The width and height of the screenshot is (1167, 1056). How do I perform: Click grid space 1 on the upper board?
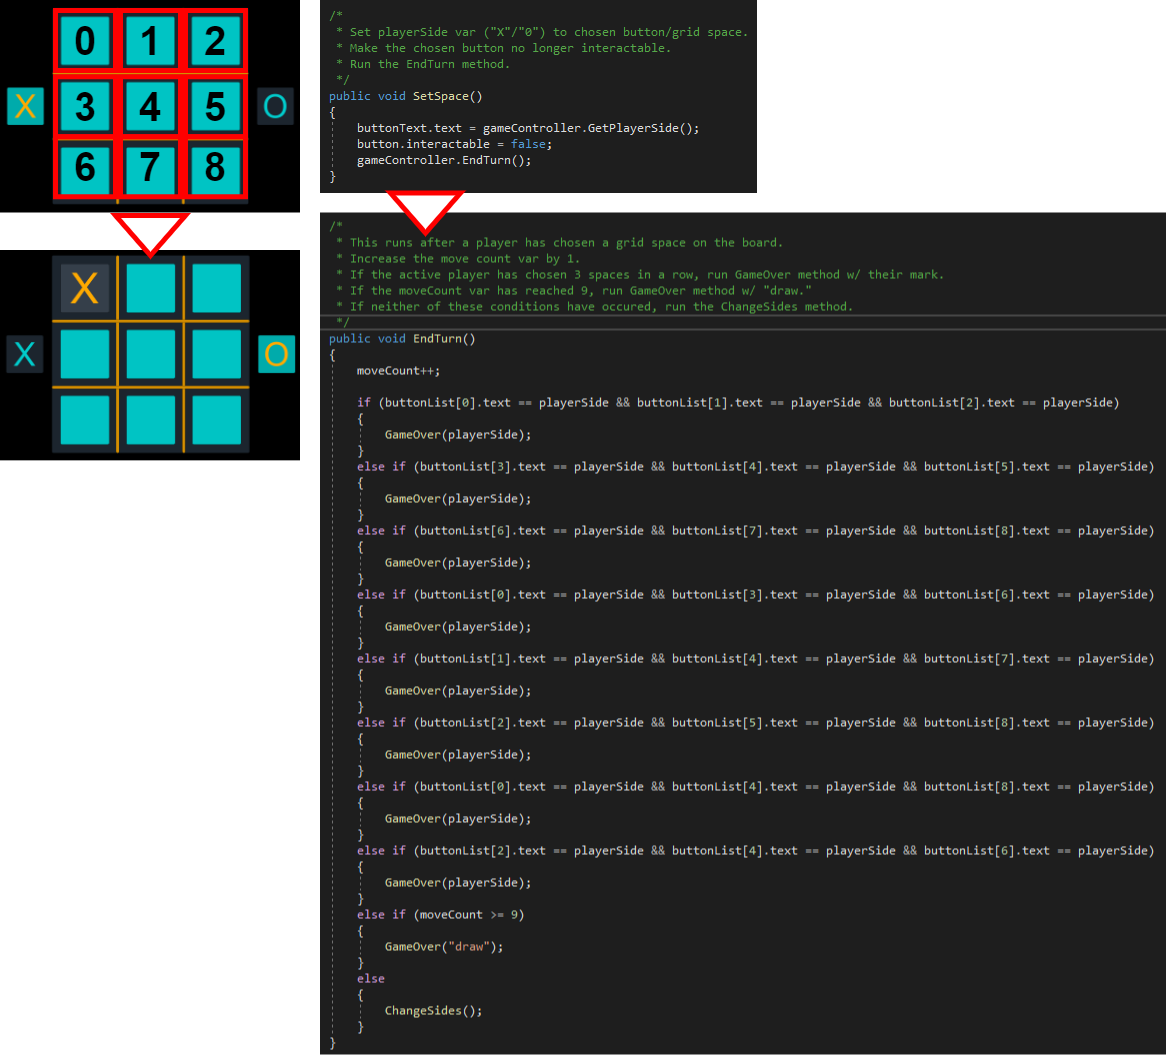(x=150, y=41)
